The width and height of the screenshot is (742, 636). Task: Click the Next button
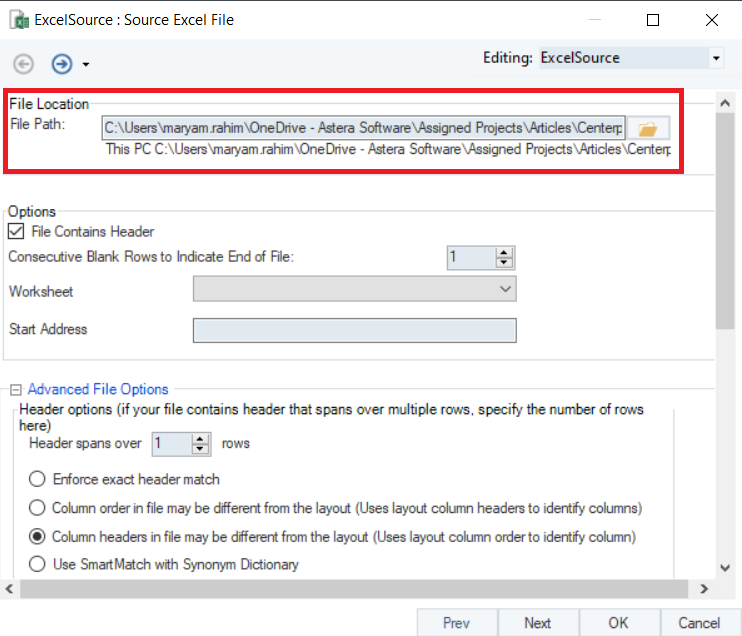tap(537, 623)
